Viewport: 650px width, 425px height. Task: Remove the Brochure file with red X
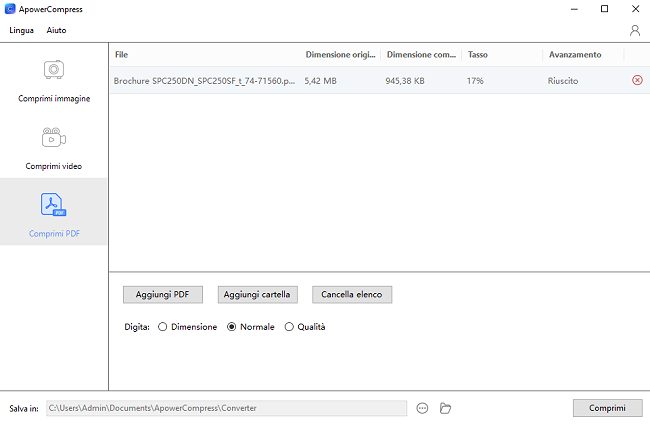[x=637, y=80]
